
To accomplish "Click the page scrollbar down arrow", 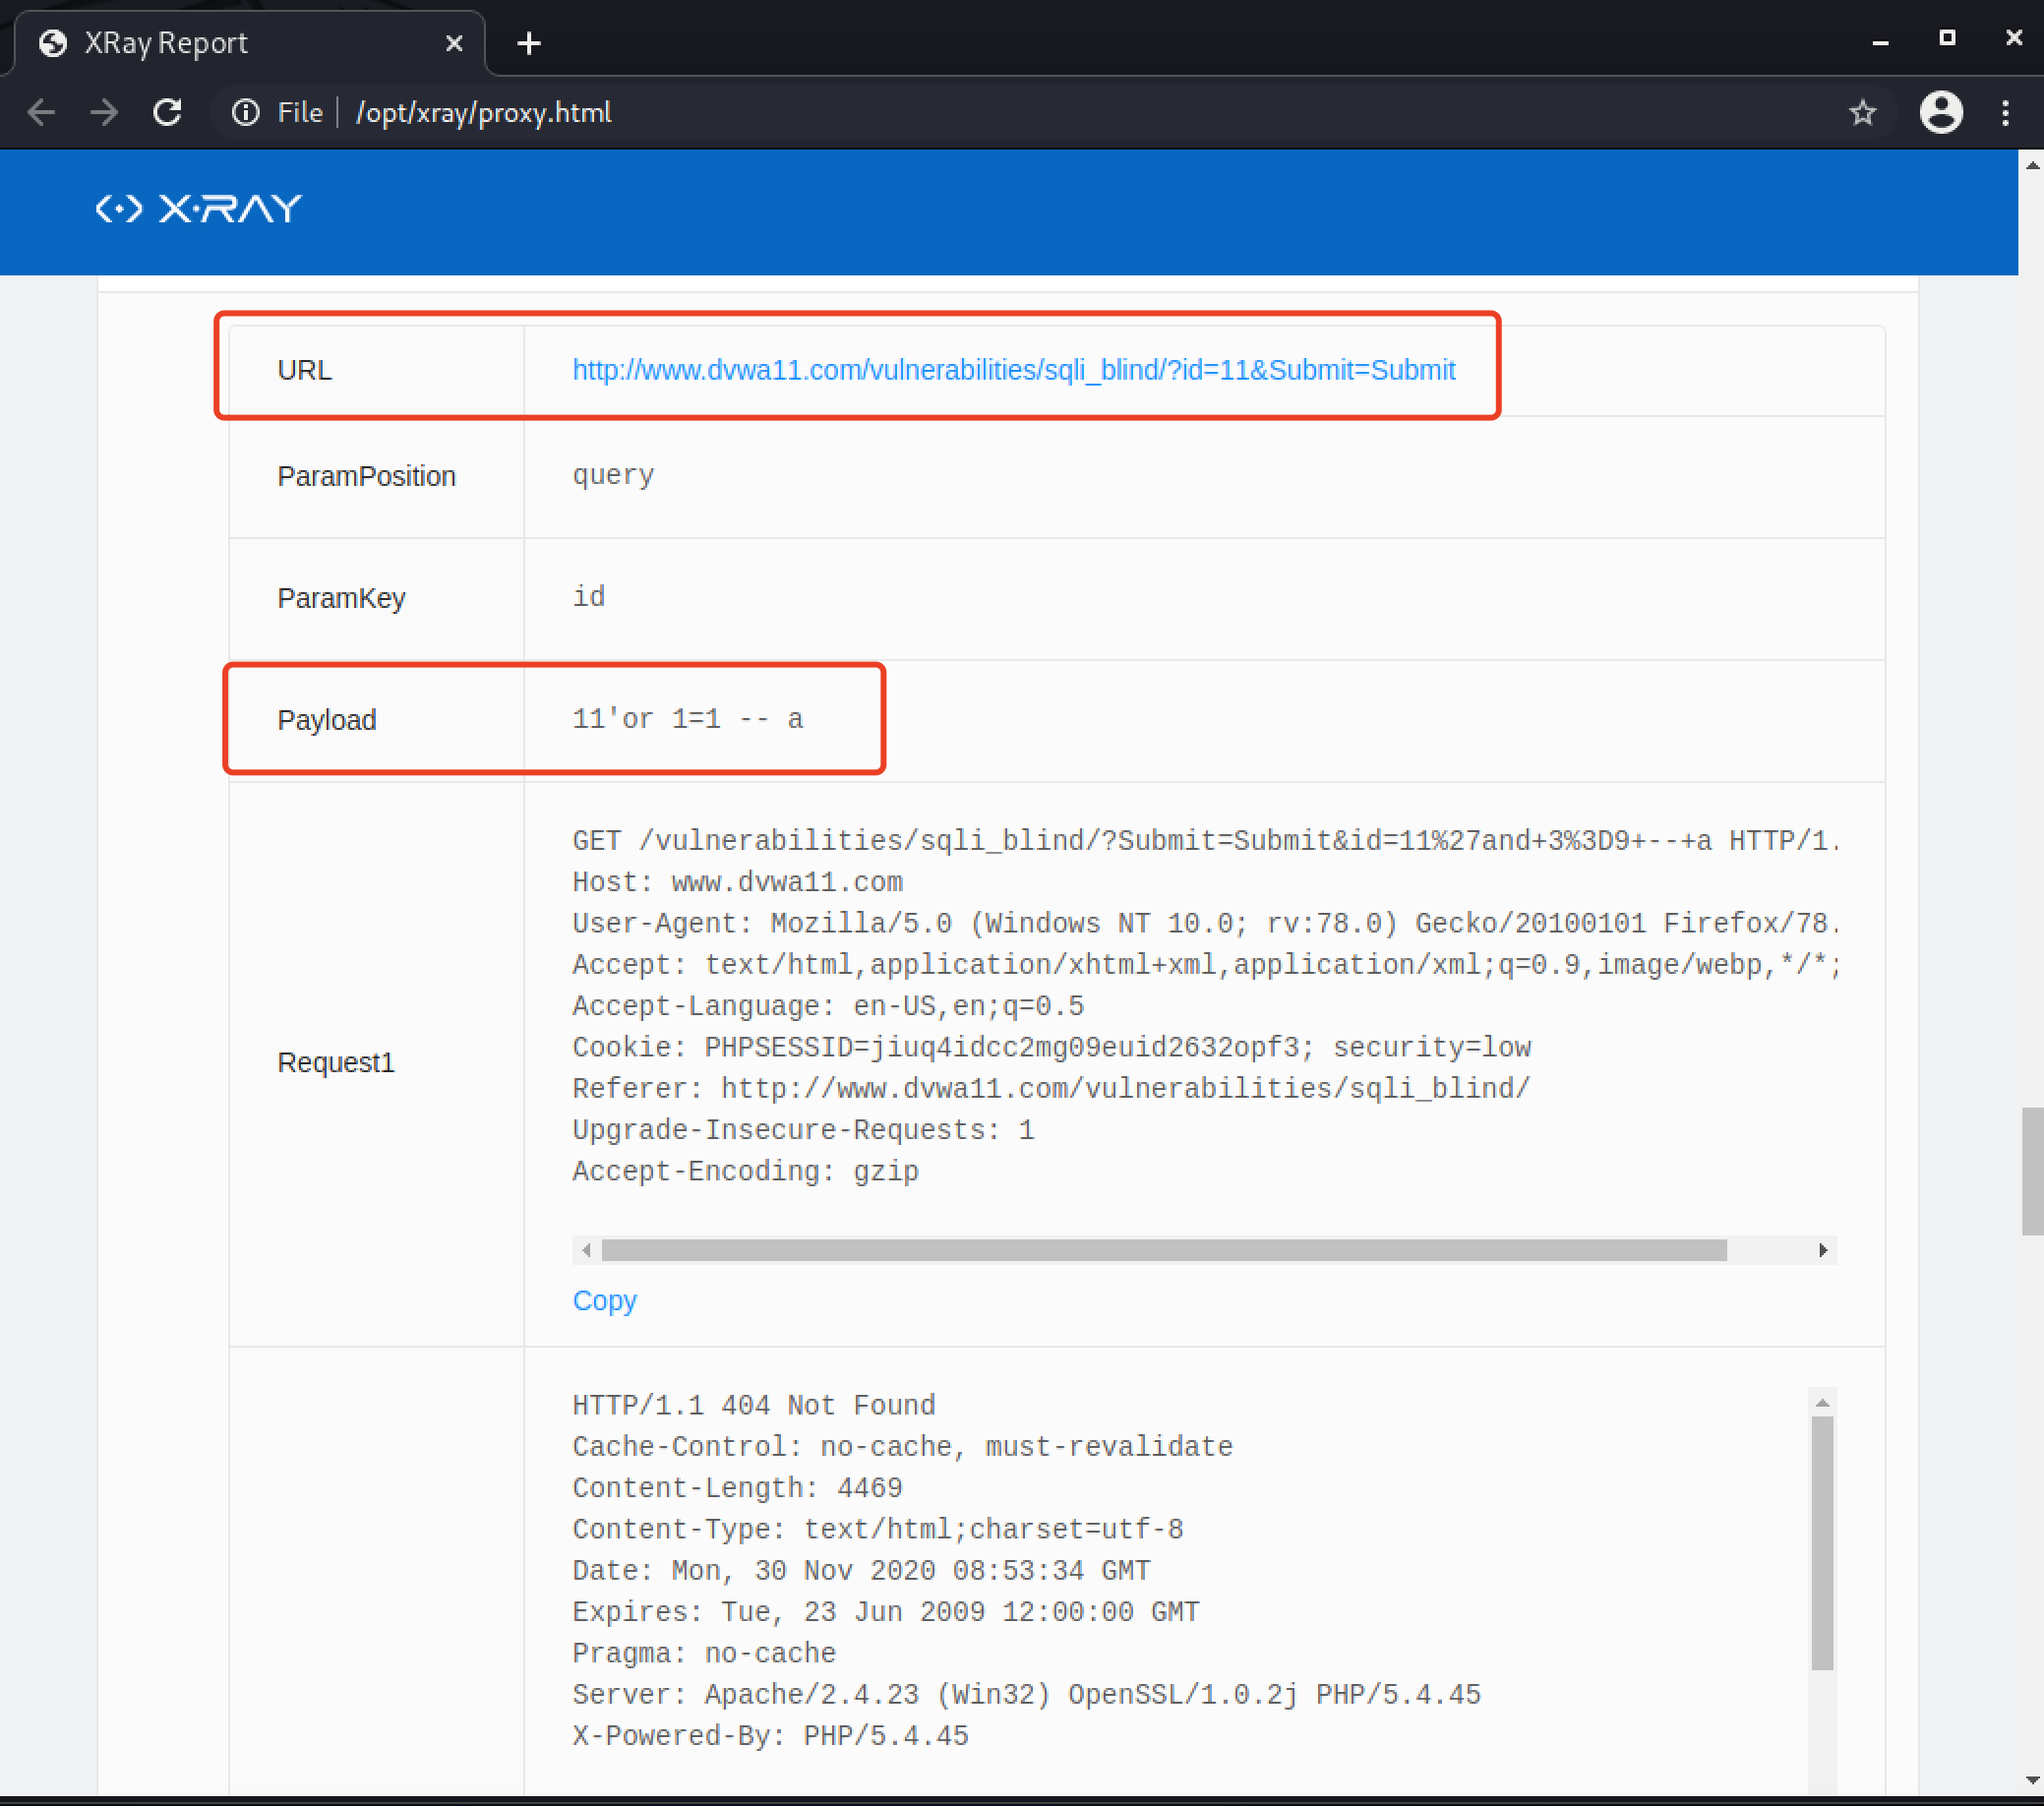I will coord(2031,1780).
